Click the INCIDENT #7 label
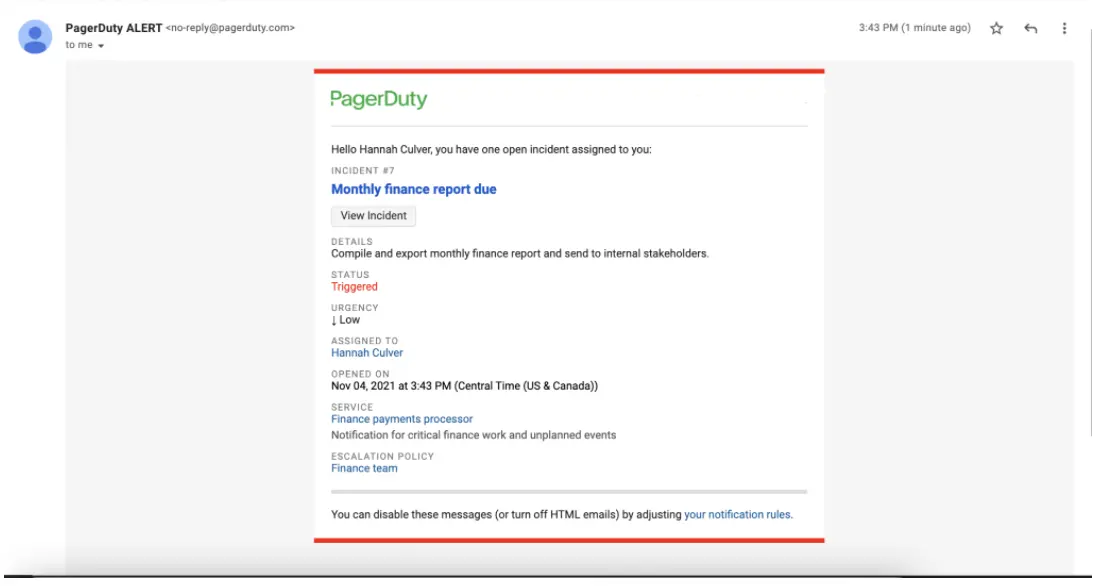Image resolution: width=1096 pixels, height=586 pixels. (363, 171)
